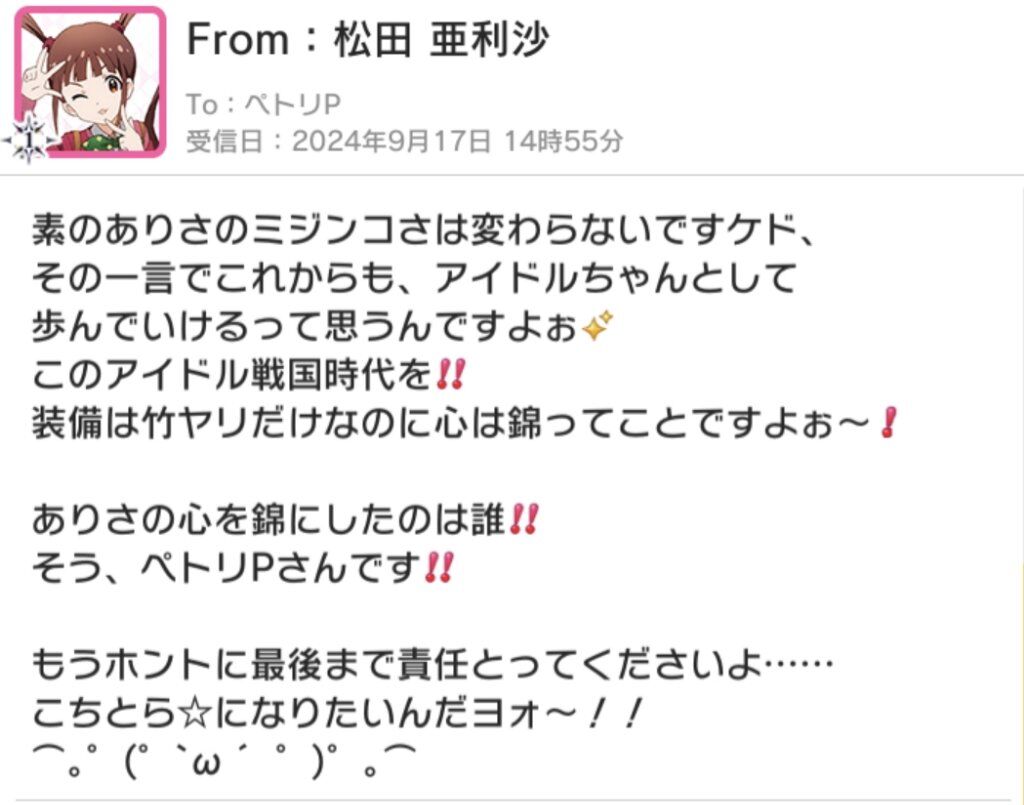Click the double exclamation after アイドル戦国時代を

(450, 374)
